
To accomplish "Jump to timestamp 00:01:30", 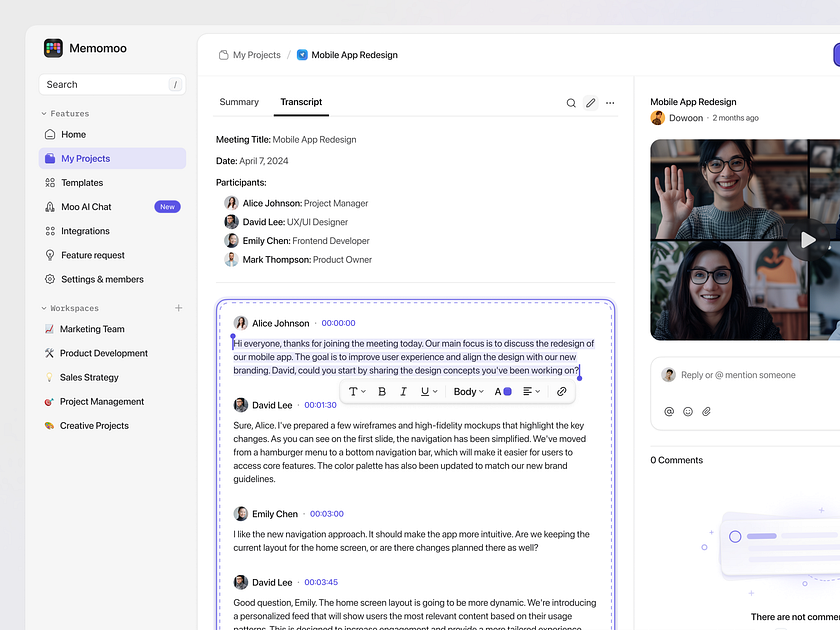I will coord(320,405).
